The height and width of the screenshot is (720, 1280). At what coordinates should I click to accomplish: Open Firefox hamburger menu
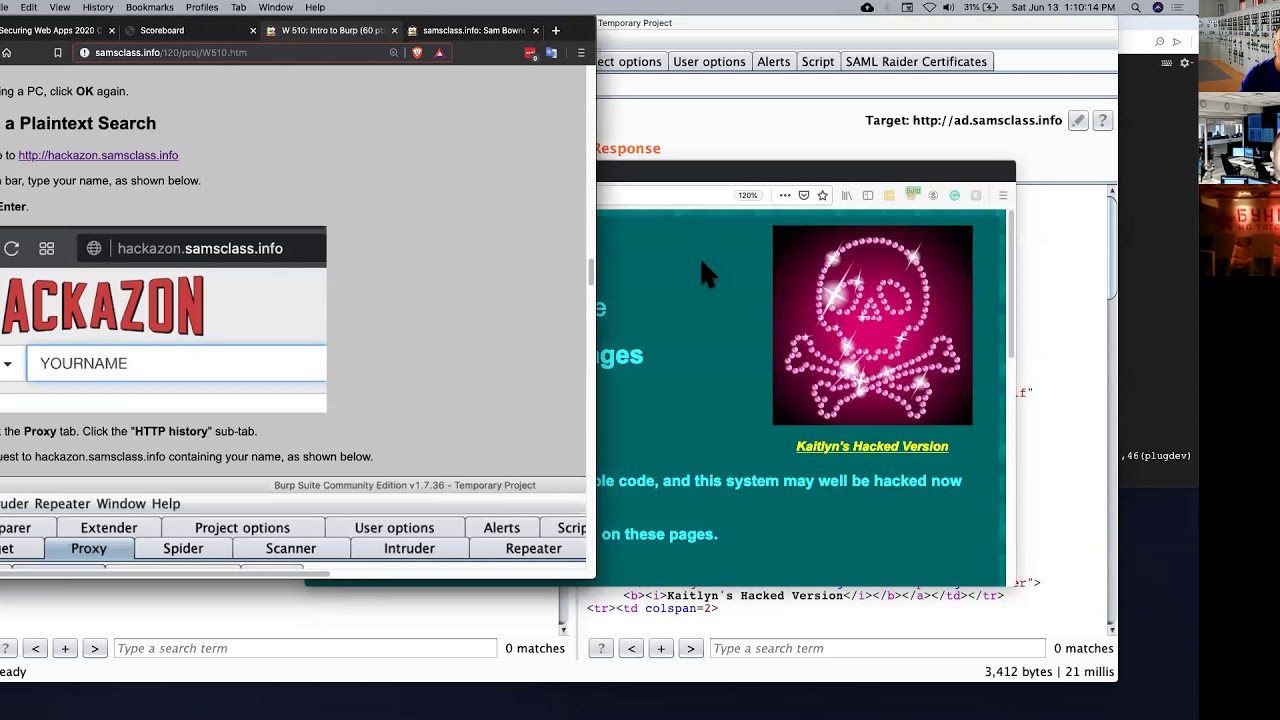click(x=1003, y=196)
